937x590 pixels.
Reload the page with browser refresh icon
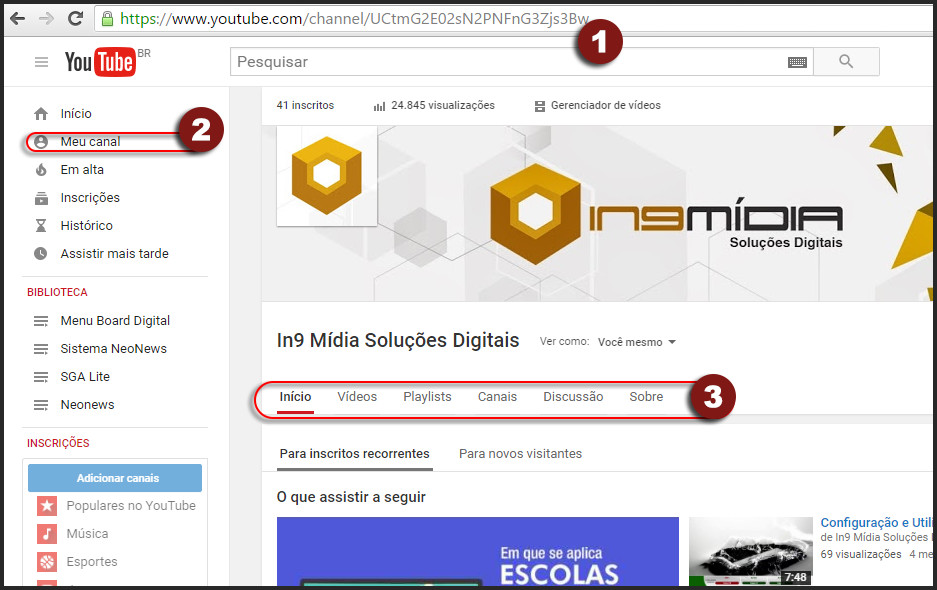point(75,18)
